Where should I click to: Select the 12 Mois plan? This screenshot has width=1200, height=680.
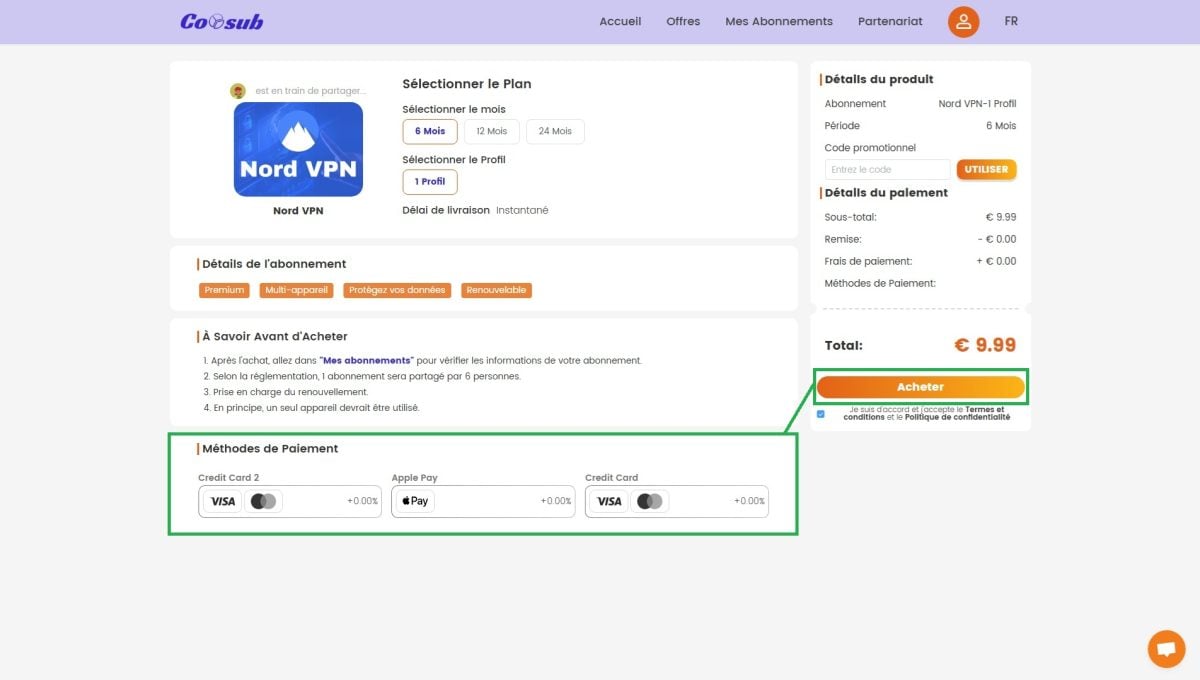pyautogui.click(x=491, y=131)
